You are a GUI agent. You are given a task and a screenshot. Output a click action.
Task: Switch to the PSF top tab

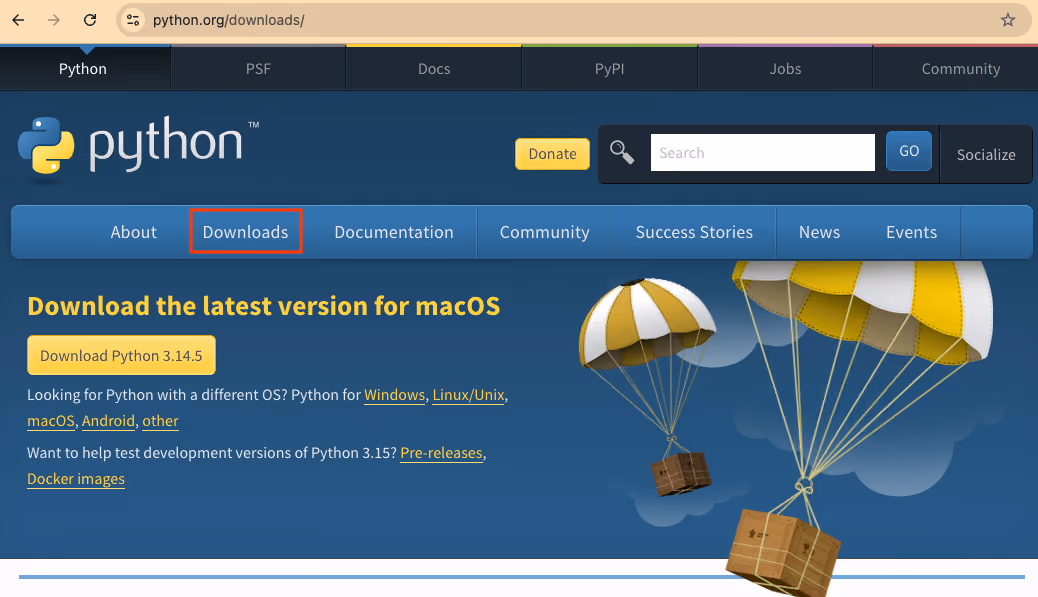click(x=258, y=69)
